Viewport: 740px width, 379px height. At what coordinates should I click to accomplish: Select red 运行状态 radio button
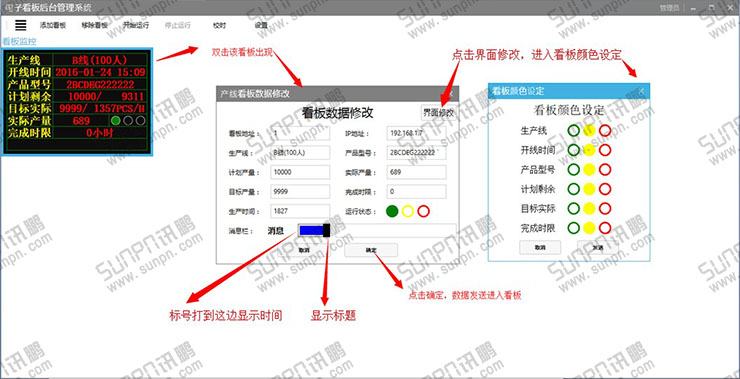click(x=423, y=211)
